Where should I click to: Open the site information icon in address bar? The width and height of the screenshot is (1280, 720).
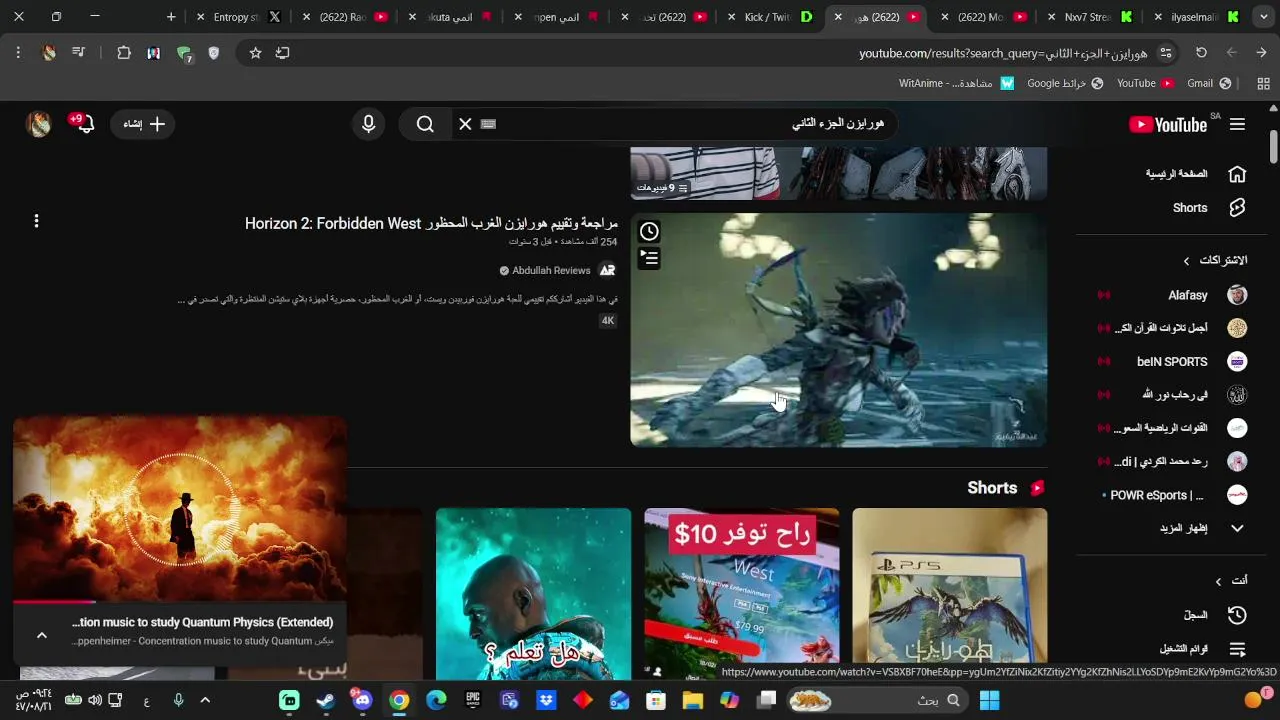click(x=1165, y=53)
